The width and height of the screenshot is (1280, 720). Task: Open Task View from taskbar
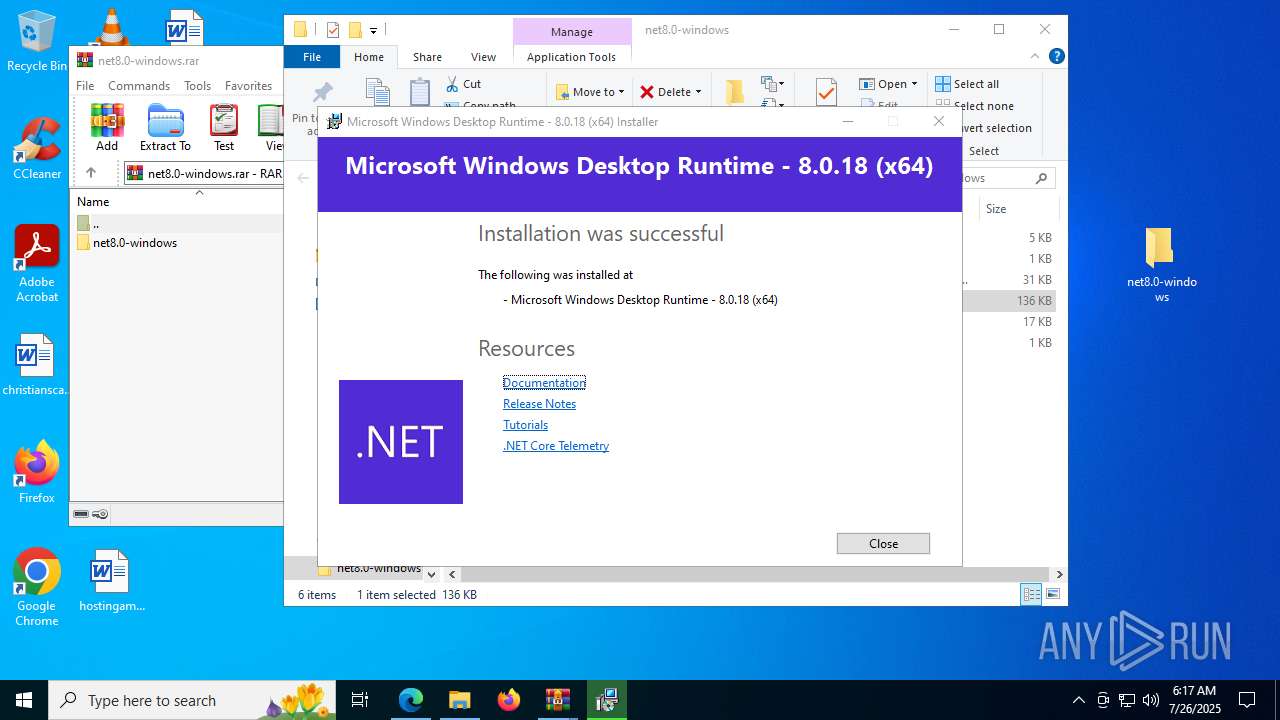(361, 700)
